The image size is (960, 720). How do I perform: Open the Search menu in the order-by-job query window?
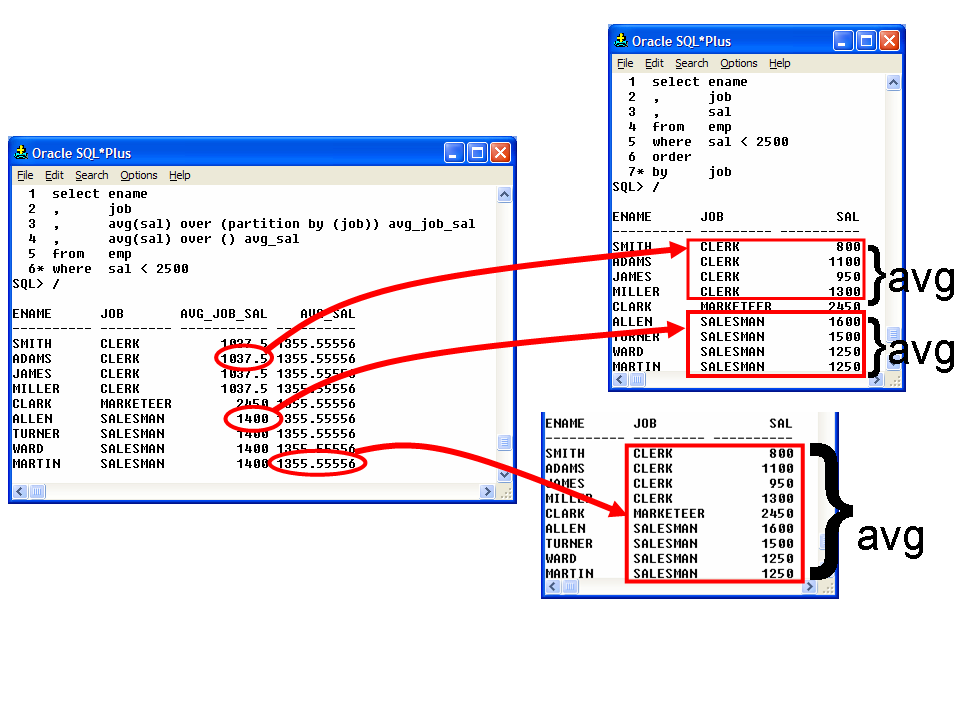coord(691,63)
